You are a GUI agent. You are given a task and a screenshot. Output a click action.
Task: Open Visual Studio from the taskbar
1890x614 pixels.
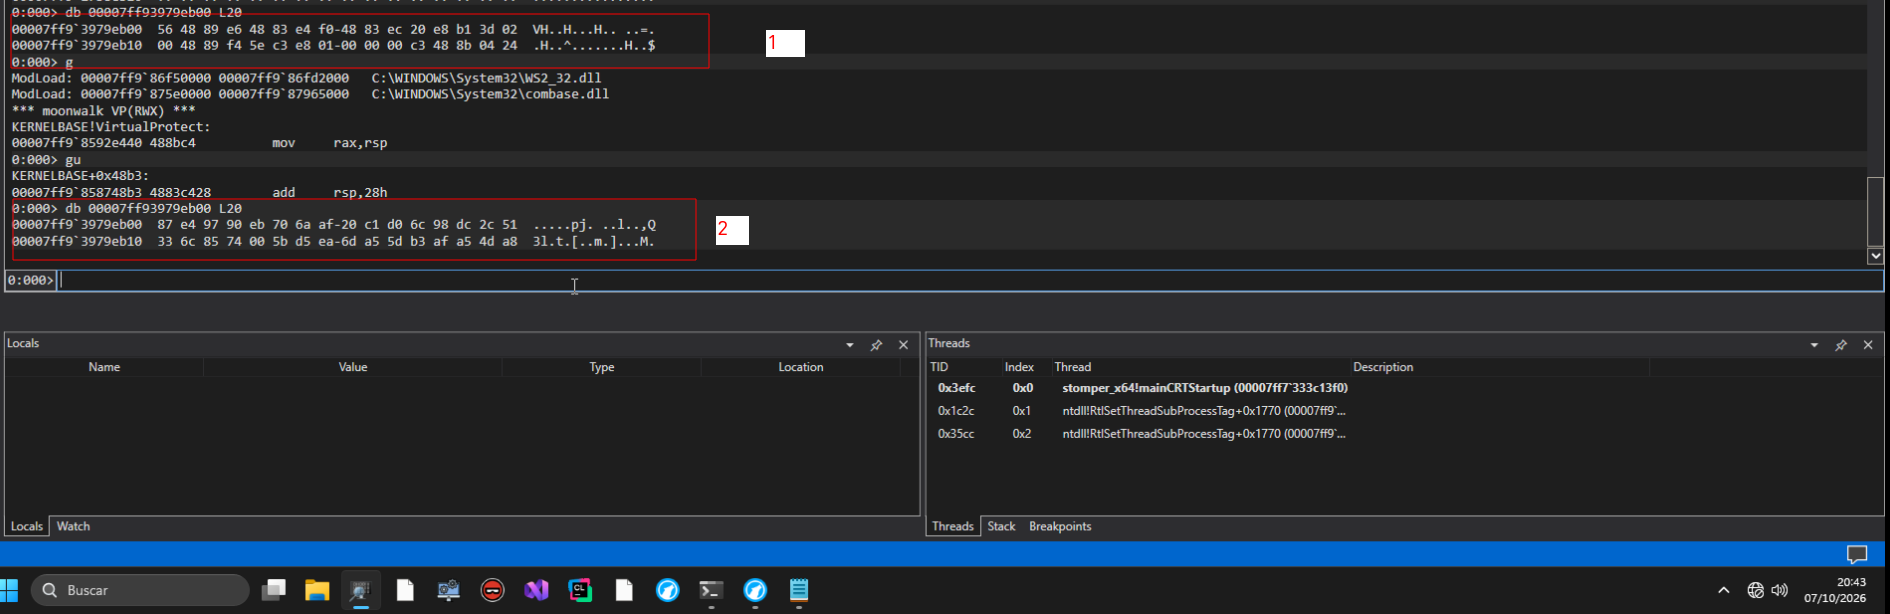536,590
